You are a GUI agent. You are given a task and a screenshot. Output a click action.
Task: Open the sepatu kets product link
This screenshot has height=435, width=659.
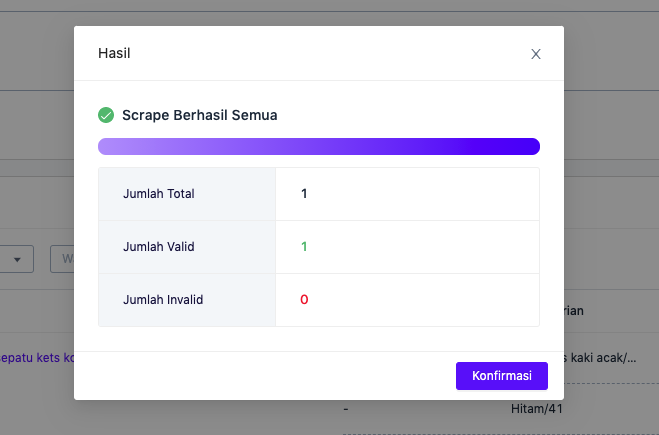point(37,358)
